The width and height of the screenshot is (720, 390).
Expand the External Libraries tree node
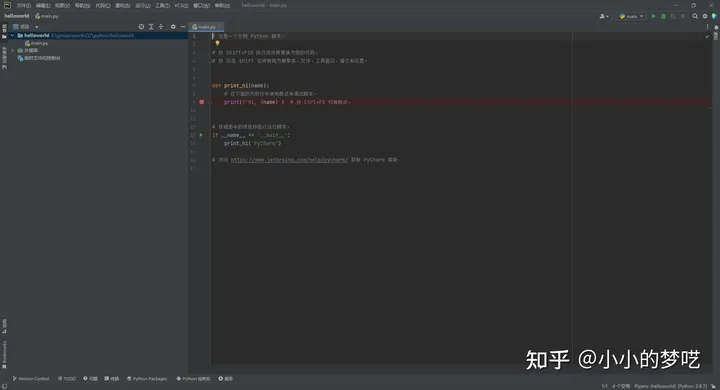pos(12,51)
